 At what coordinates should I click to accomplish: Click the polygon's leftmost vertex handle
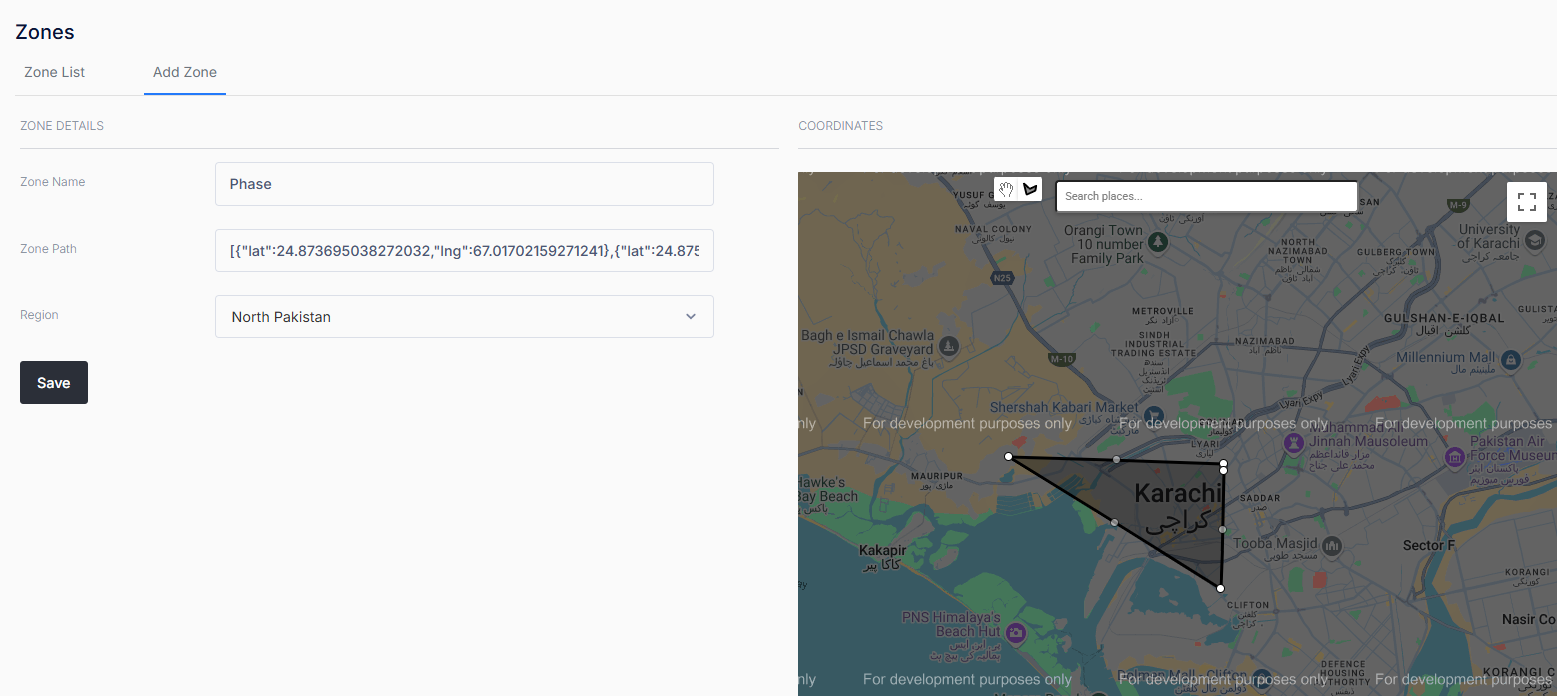(x=1008, y=457)
